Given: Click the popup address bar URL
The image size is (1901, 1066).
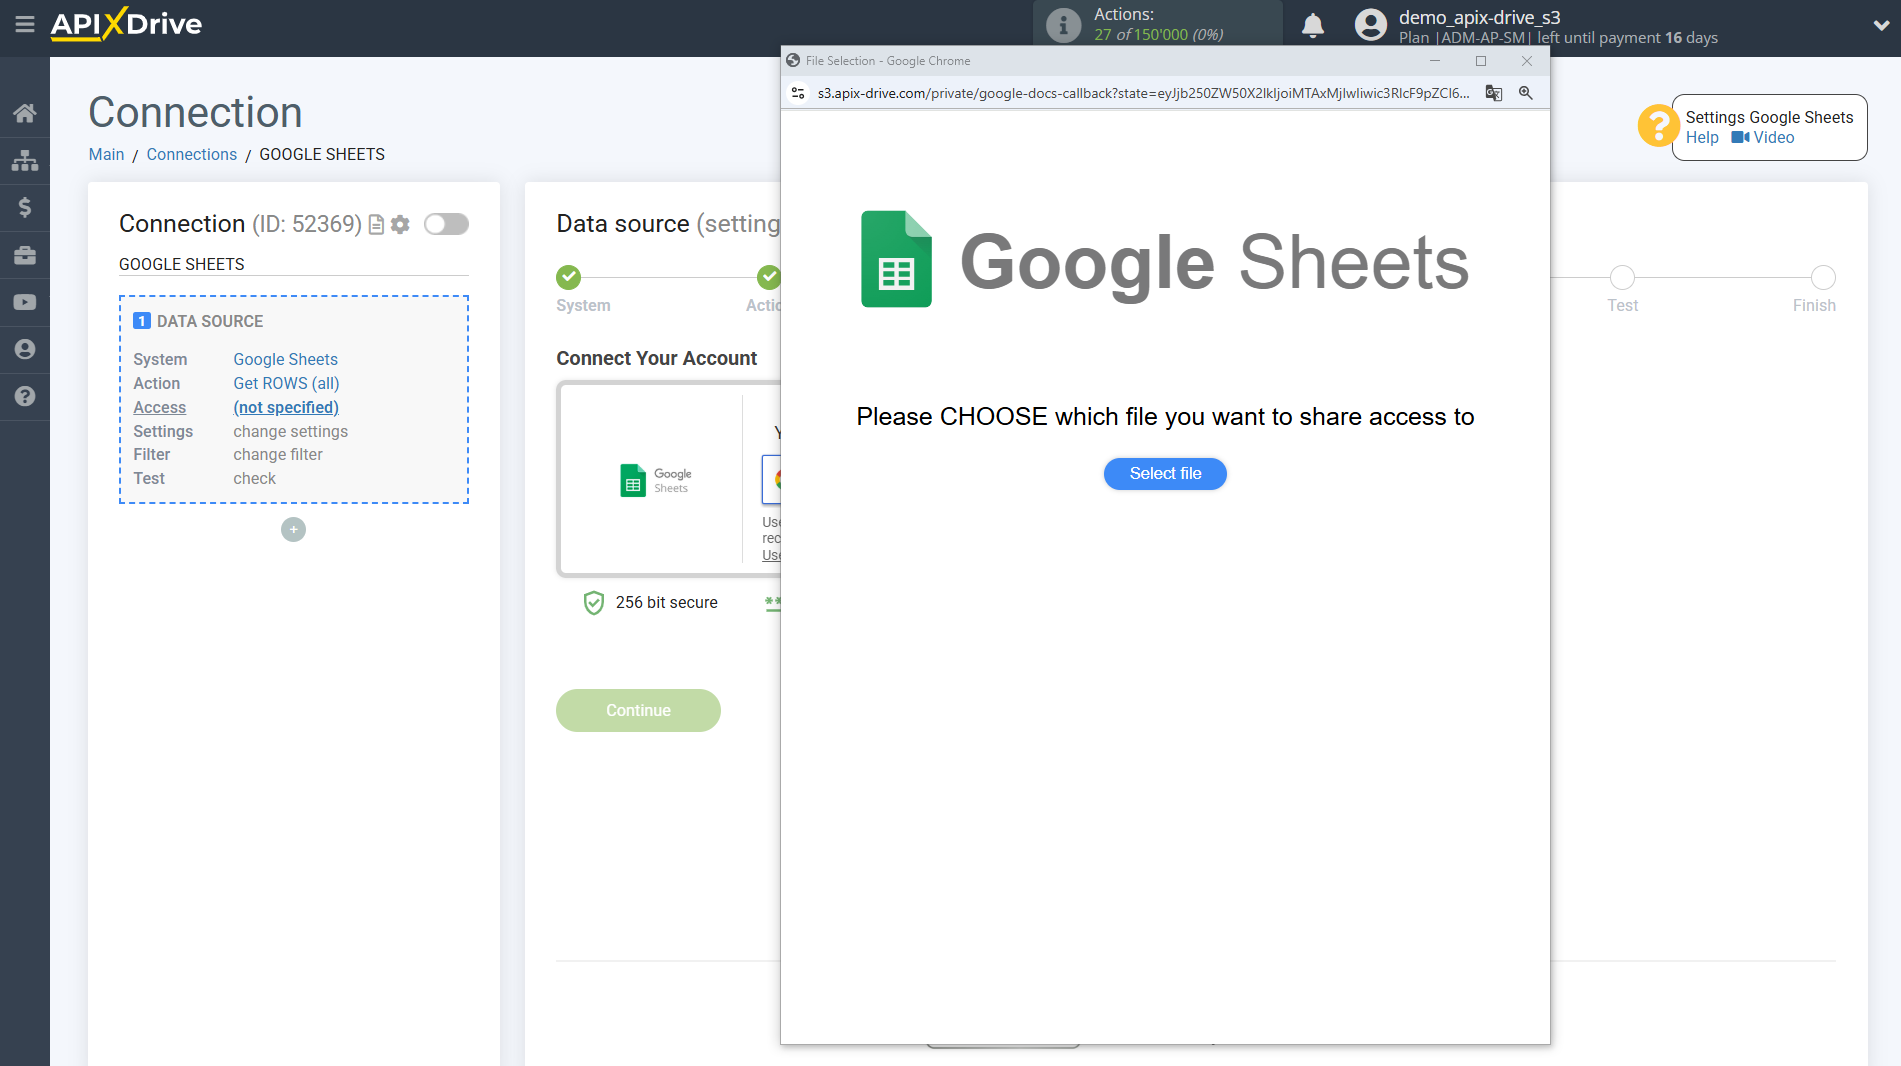Looking at the screenshot, I should (1142, 93).
